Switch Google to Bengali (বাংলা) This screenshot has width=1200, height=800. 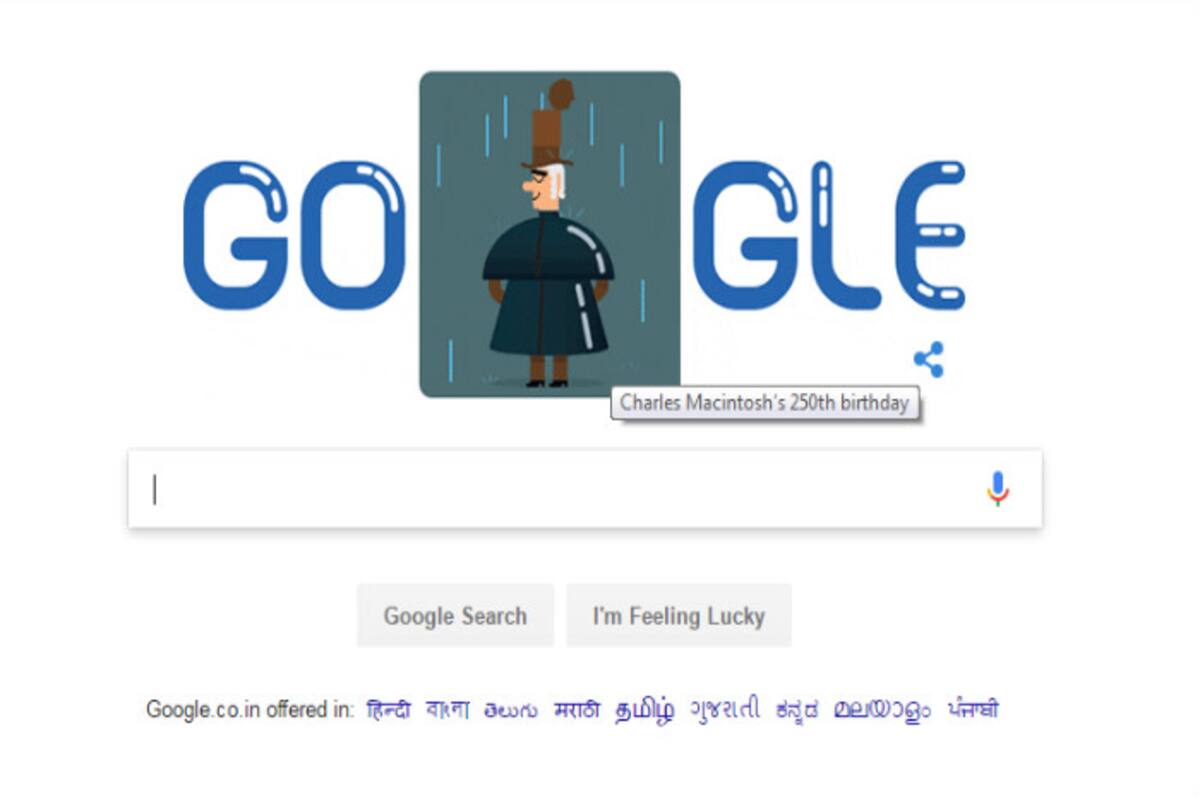click(x=447, y=710)
